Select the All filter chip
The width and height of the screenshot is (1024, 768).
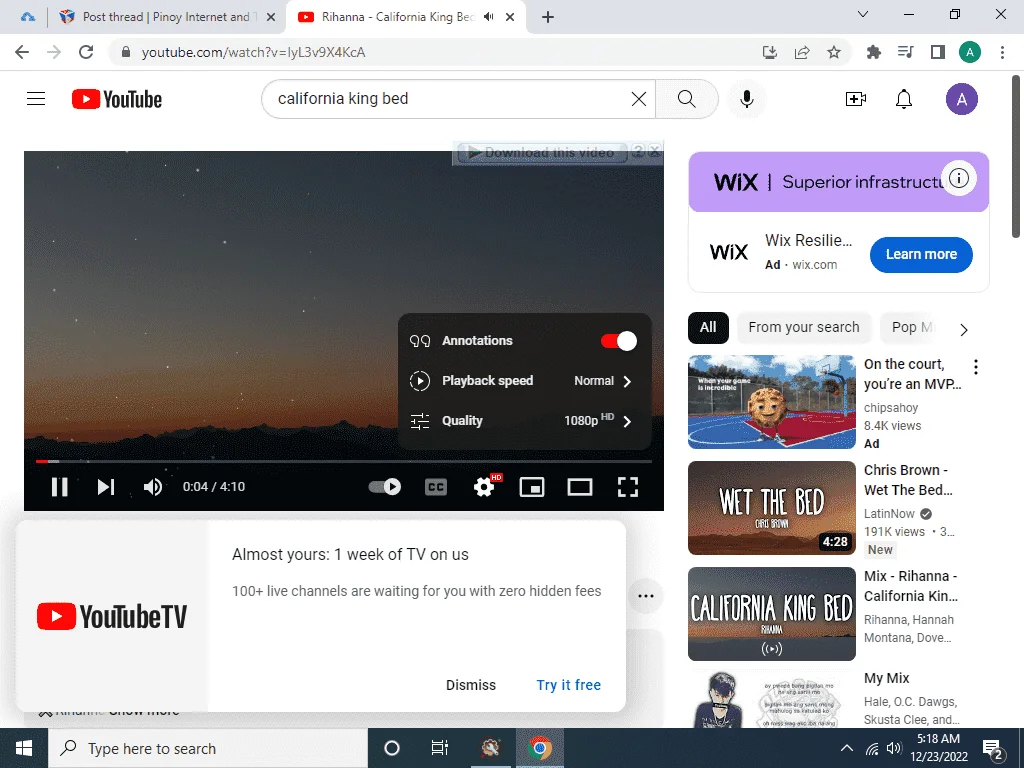point(708,327)
